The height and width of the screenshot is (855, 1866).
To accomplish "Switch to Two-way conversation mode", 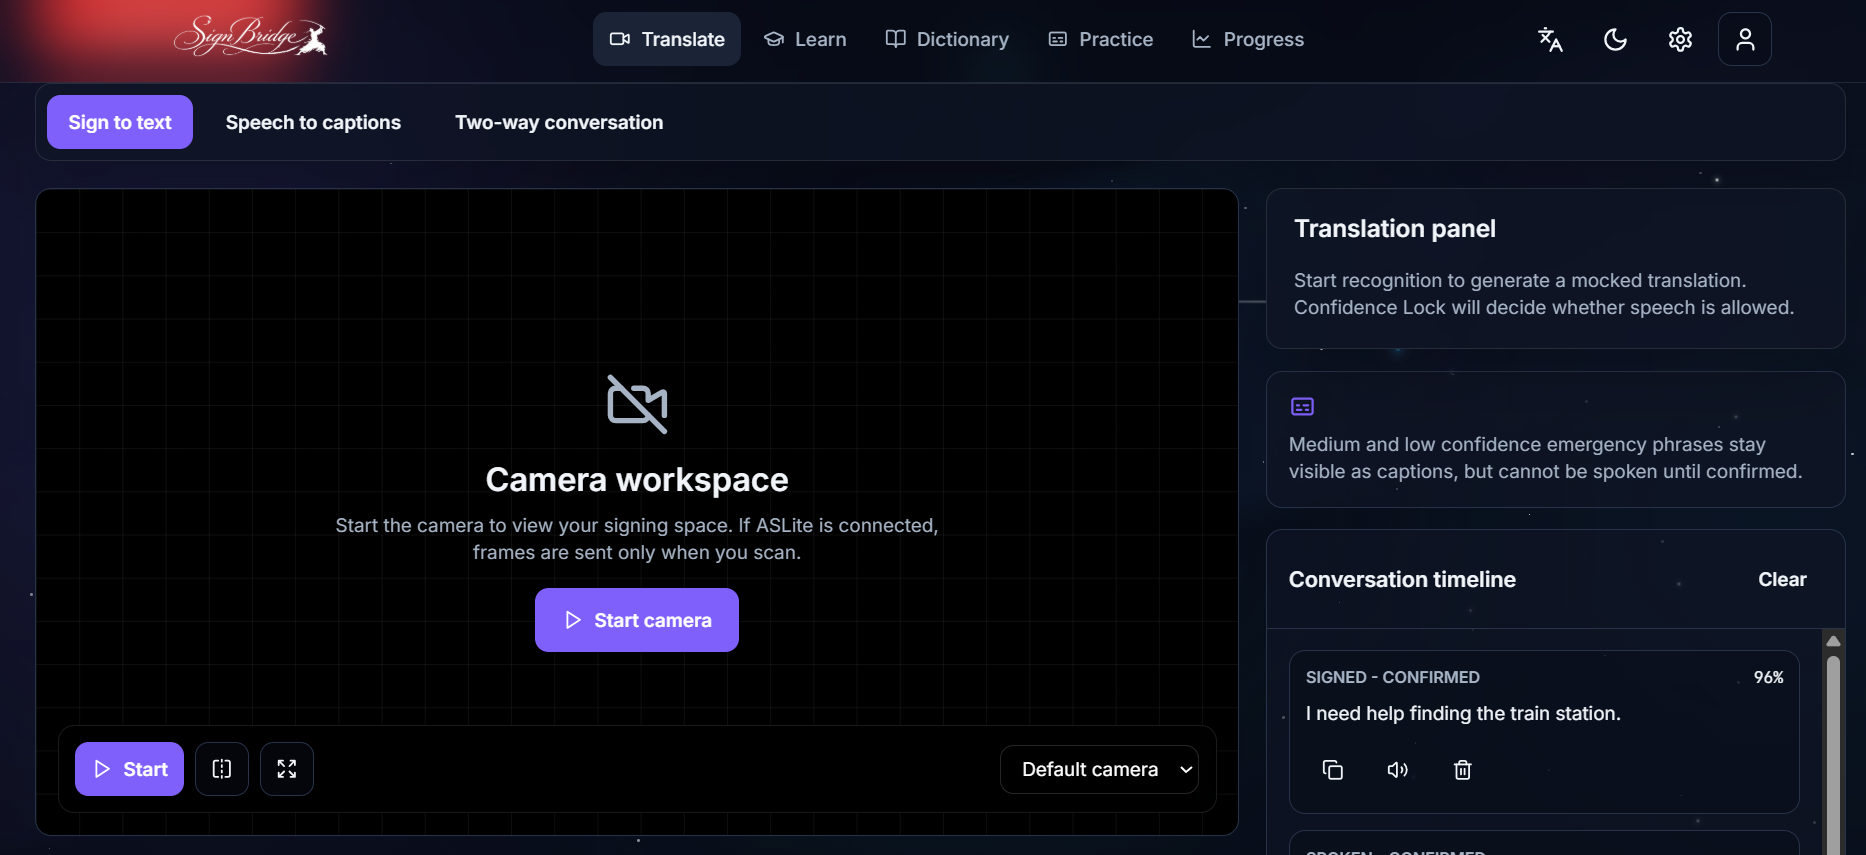I will [559, 122].
